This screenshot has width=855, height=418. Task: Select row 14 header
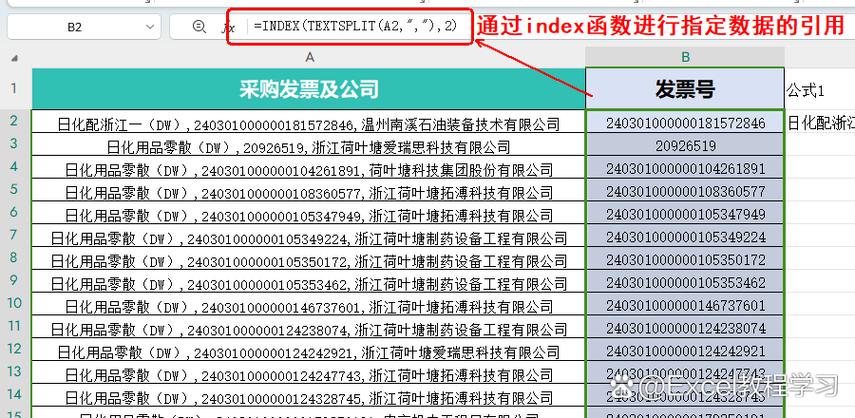14,395
